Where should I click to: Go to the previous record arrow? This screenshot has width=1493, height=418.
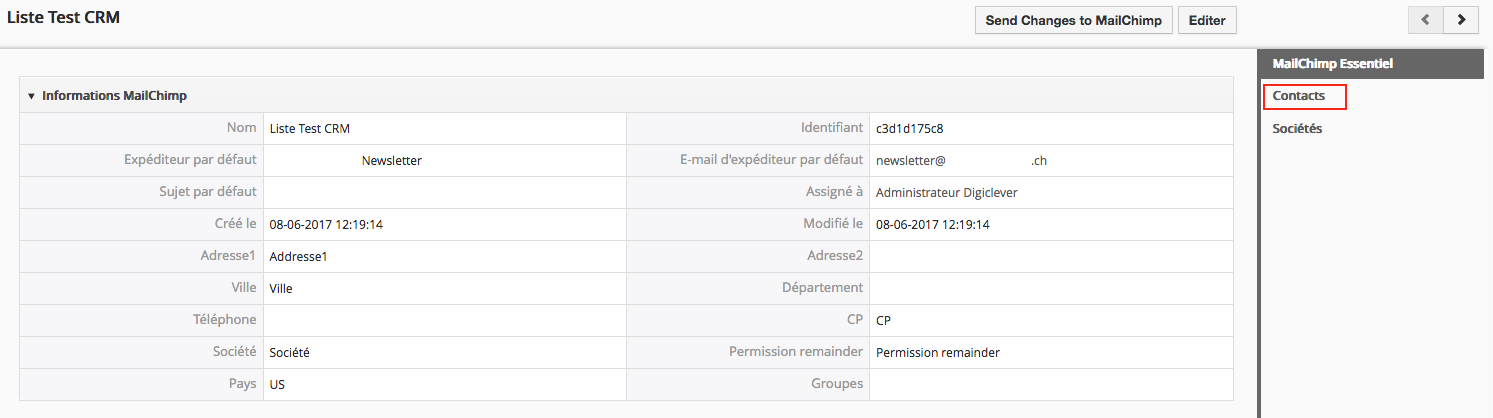1425,20
